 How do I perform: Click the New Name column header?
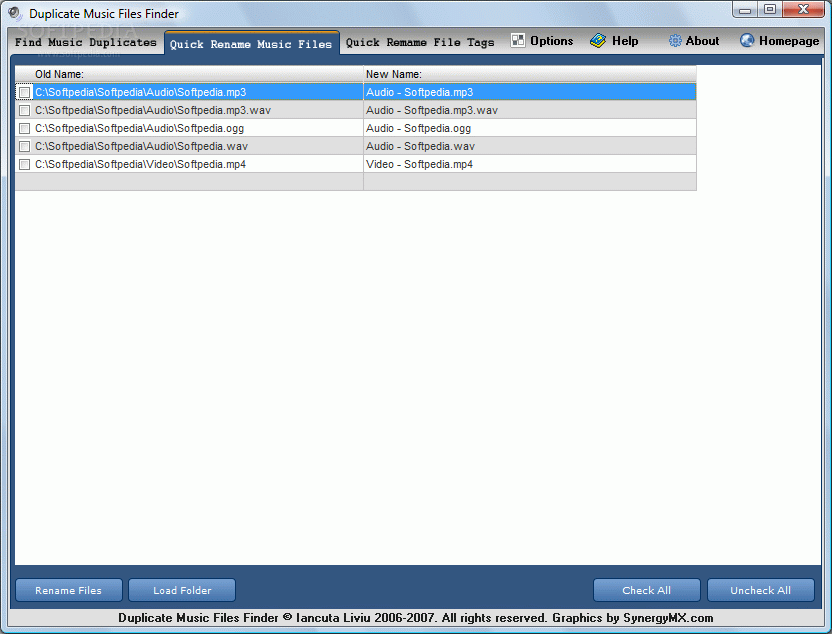(x=530, y=74)
